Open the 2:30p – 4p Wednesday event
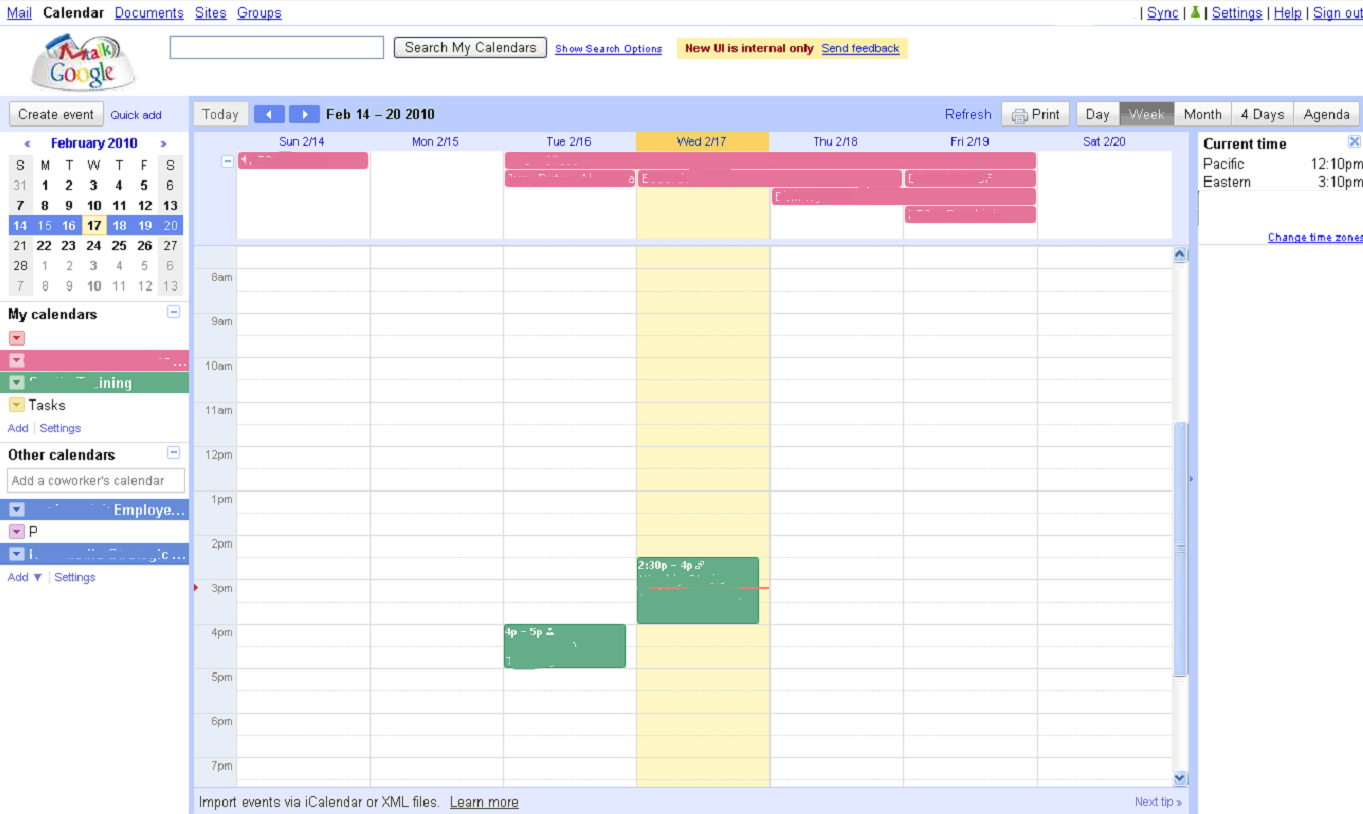The height and width of the screenshot is (814, 1363). point(698,590)
